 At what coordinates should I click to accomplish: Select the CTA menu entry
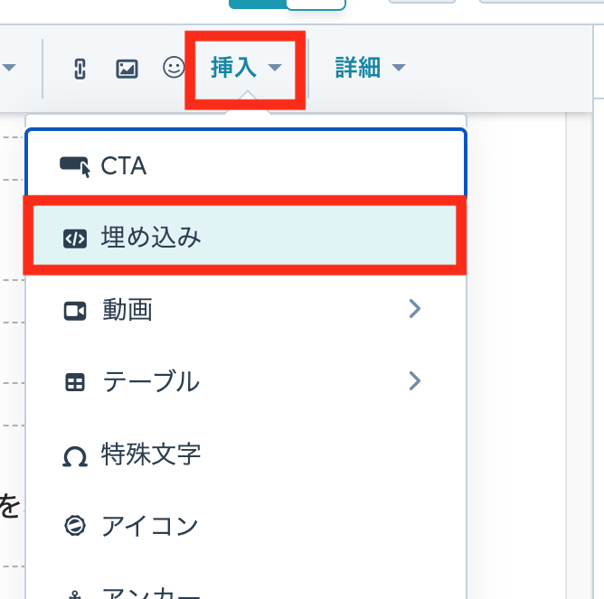(124, 166)
